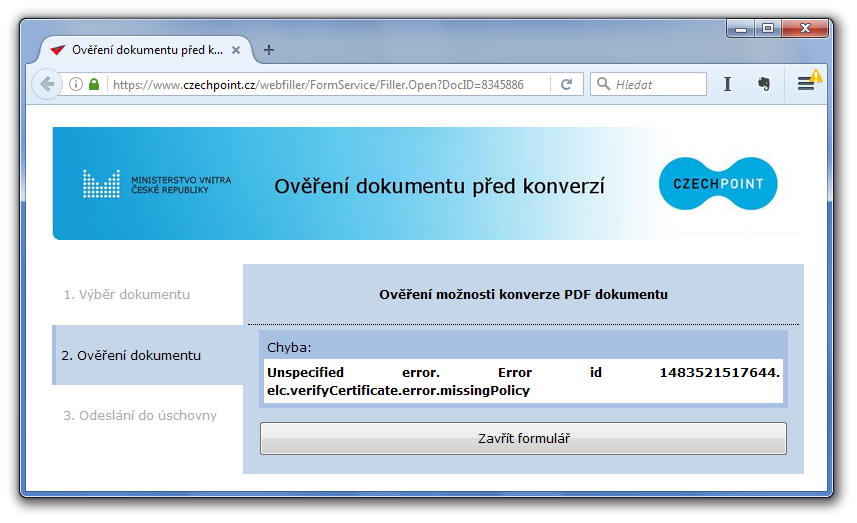Open site information via the info icon
The width and height of the screenshot is (857, 523).
pyautogui.click(x=76, y=84)
